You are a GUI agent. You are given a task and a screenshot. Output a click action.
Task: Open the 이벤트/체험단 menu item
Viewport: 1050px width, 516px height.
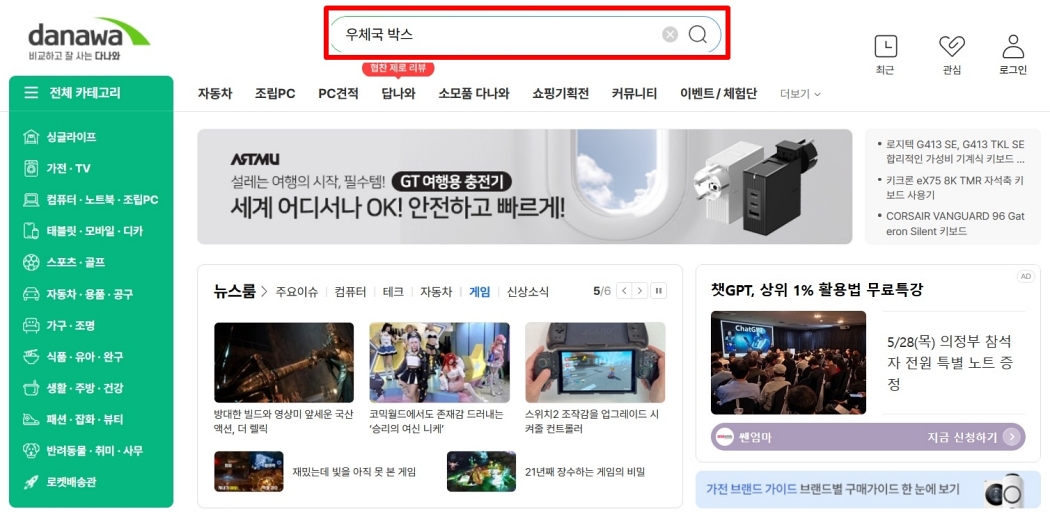[719, 94]
